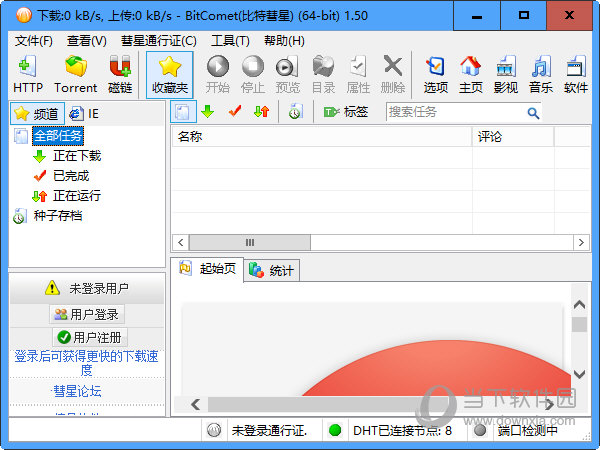This screenshot has height=450, width=600.
Task: Open the 音乐 music channel
Action: 541,75
